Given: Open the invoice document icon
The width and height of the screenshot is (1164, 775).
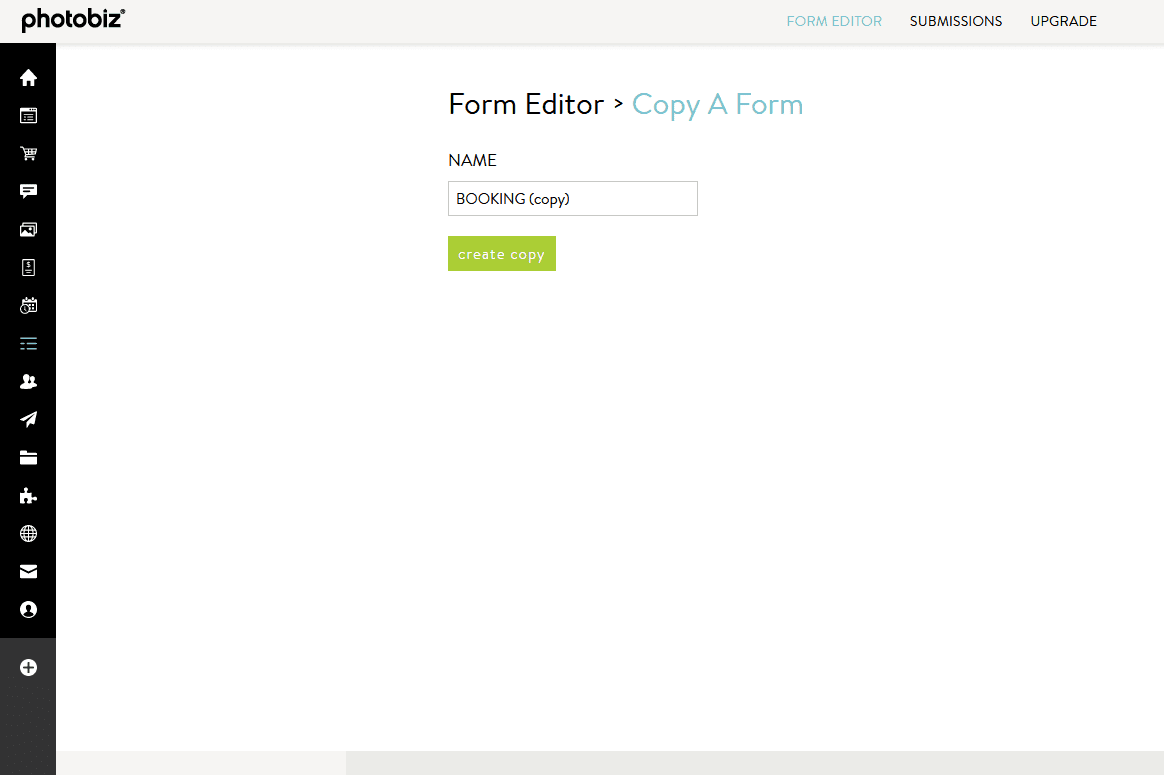Looking at the screenshot, I should 28,267.
